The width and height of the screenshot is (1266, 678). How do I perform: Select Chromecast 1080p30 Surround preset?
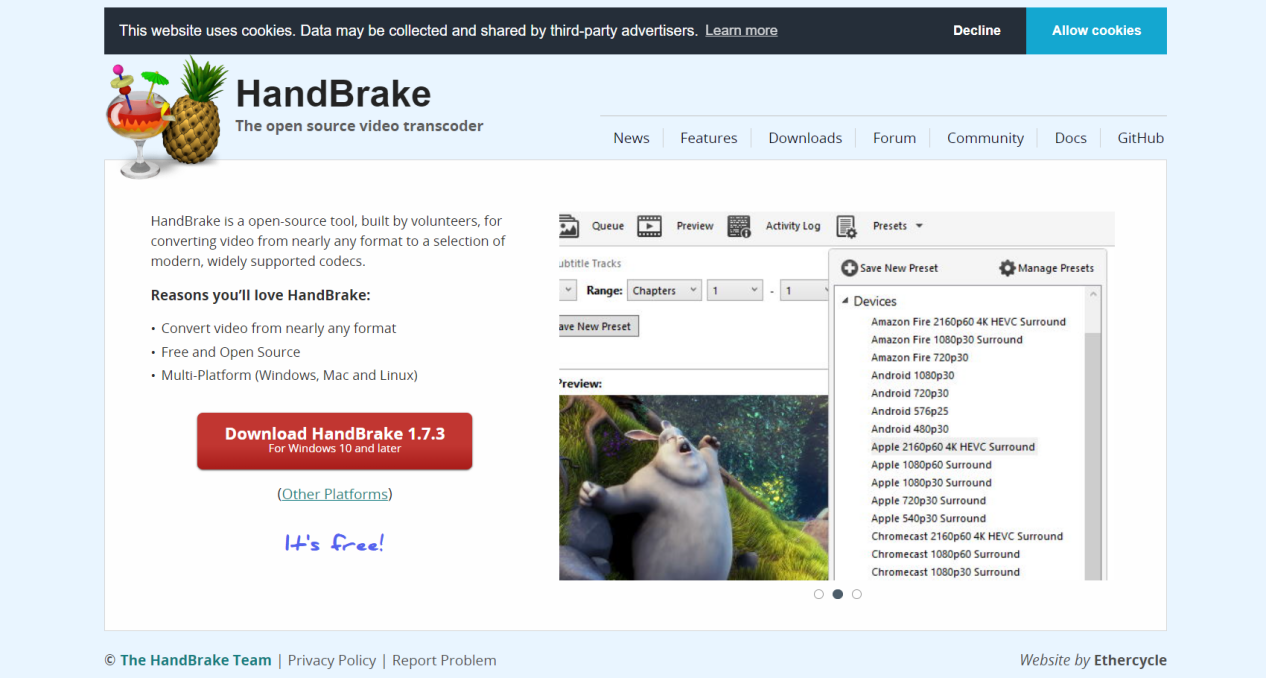(945, 573)
